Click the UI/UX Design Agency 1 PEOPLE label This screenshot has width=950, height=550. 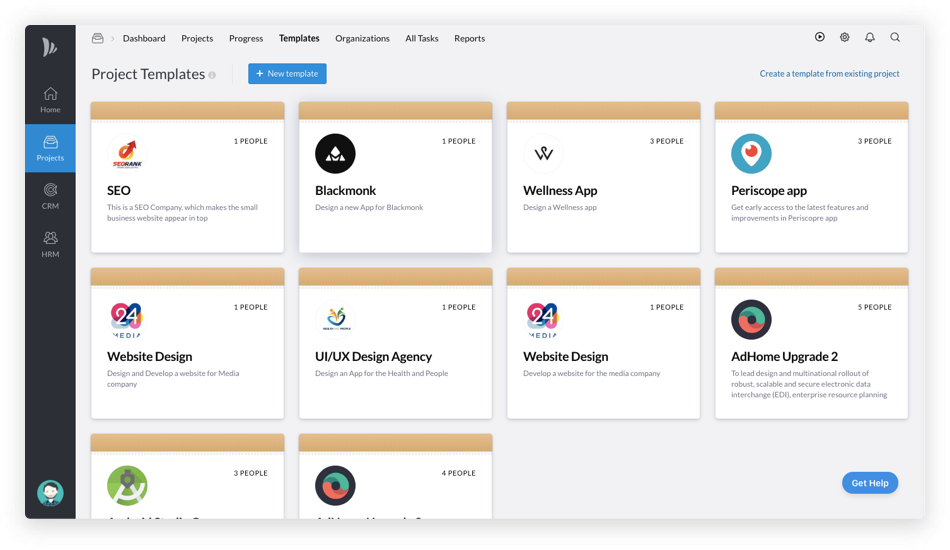pyautogui.click(x=459, y=307)
